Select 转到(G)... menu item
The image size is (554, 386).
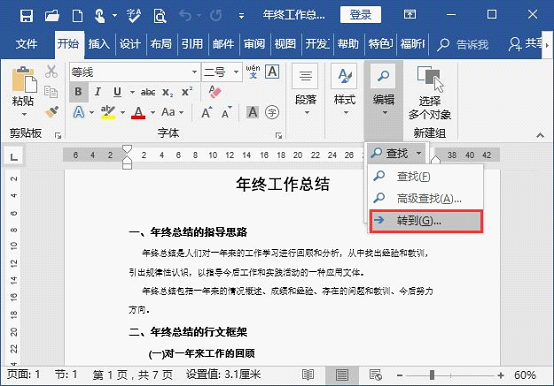425,221
